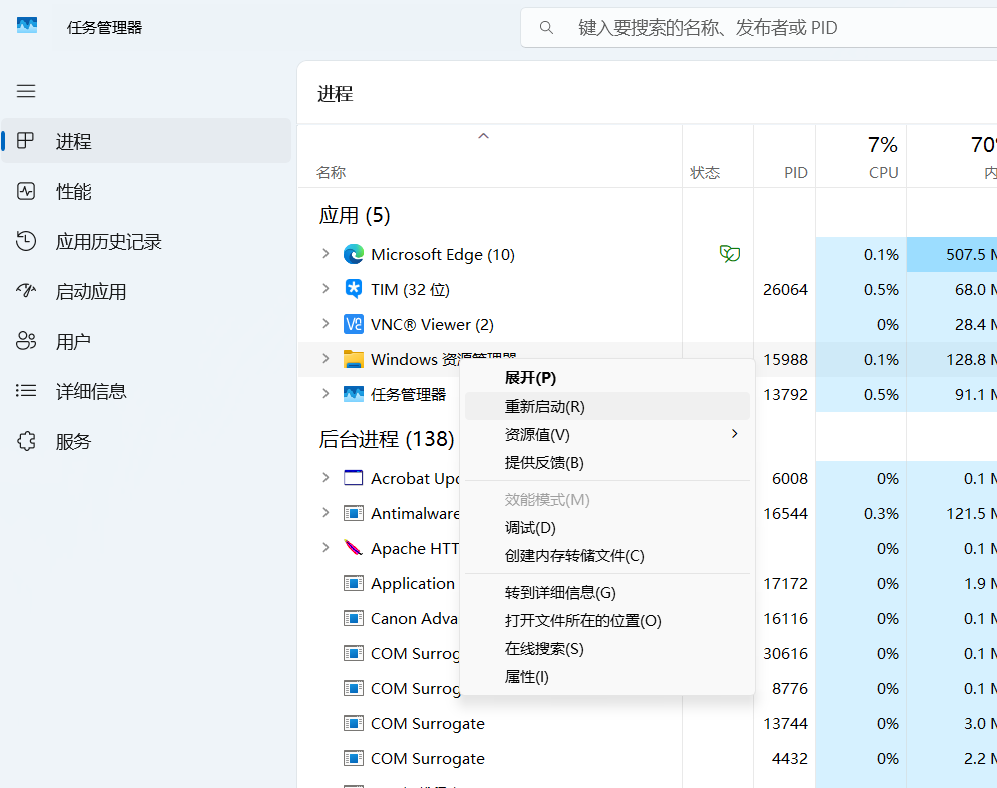Click the 507.5 memory value for Edge
The height and width of the screenshot is (788, 997).
pos(965,254)
